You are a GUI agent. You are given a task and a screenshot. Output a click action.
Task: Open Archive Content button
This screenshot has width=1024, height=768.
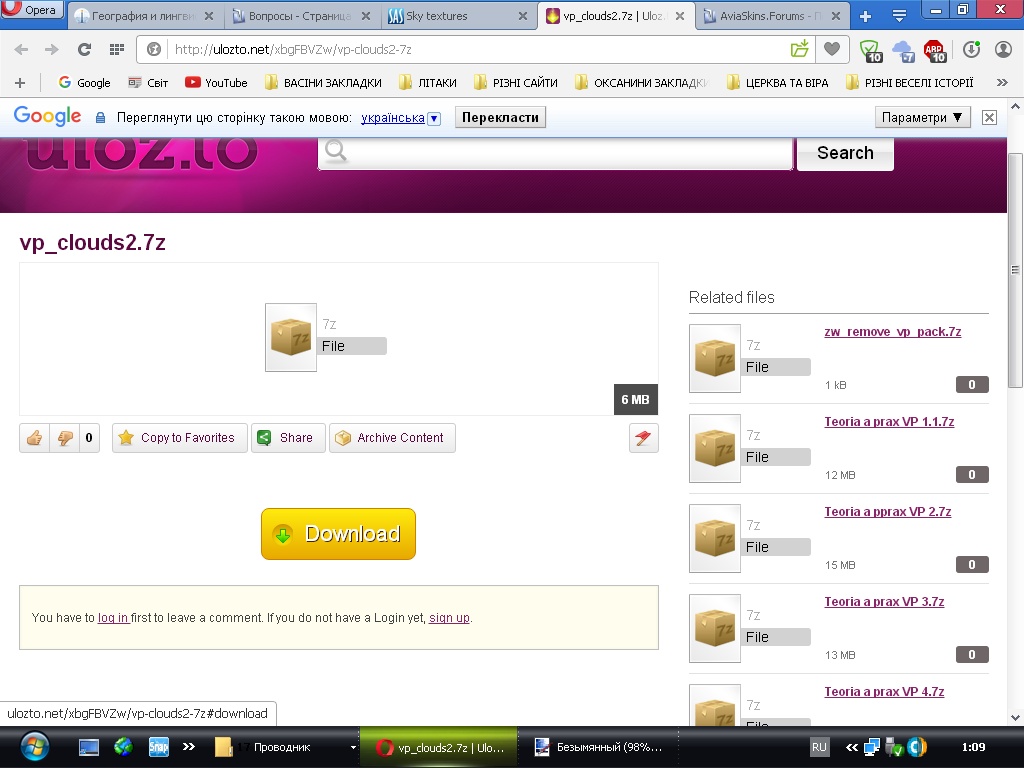[392, 438]
